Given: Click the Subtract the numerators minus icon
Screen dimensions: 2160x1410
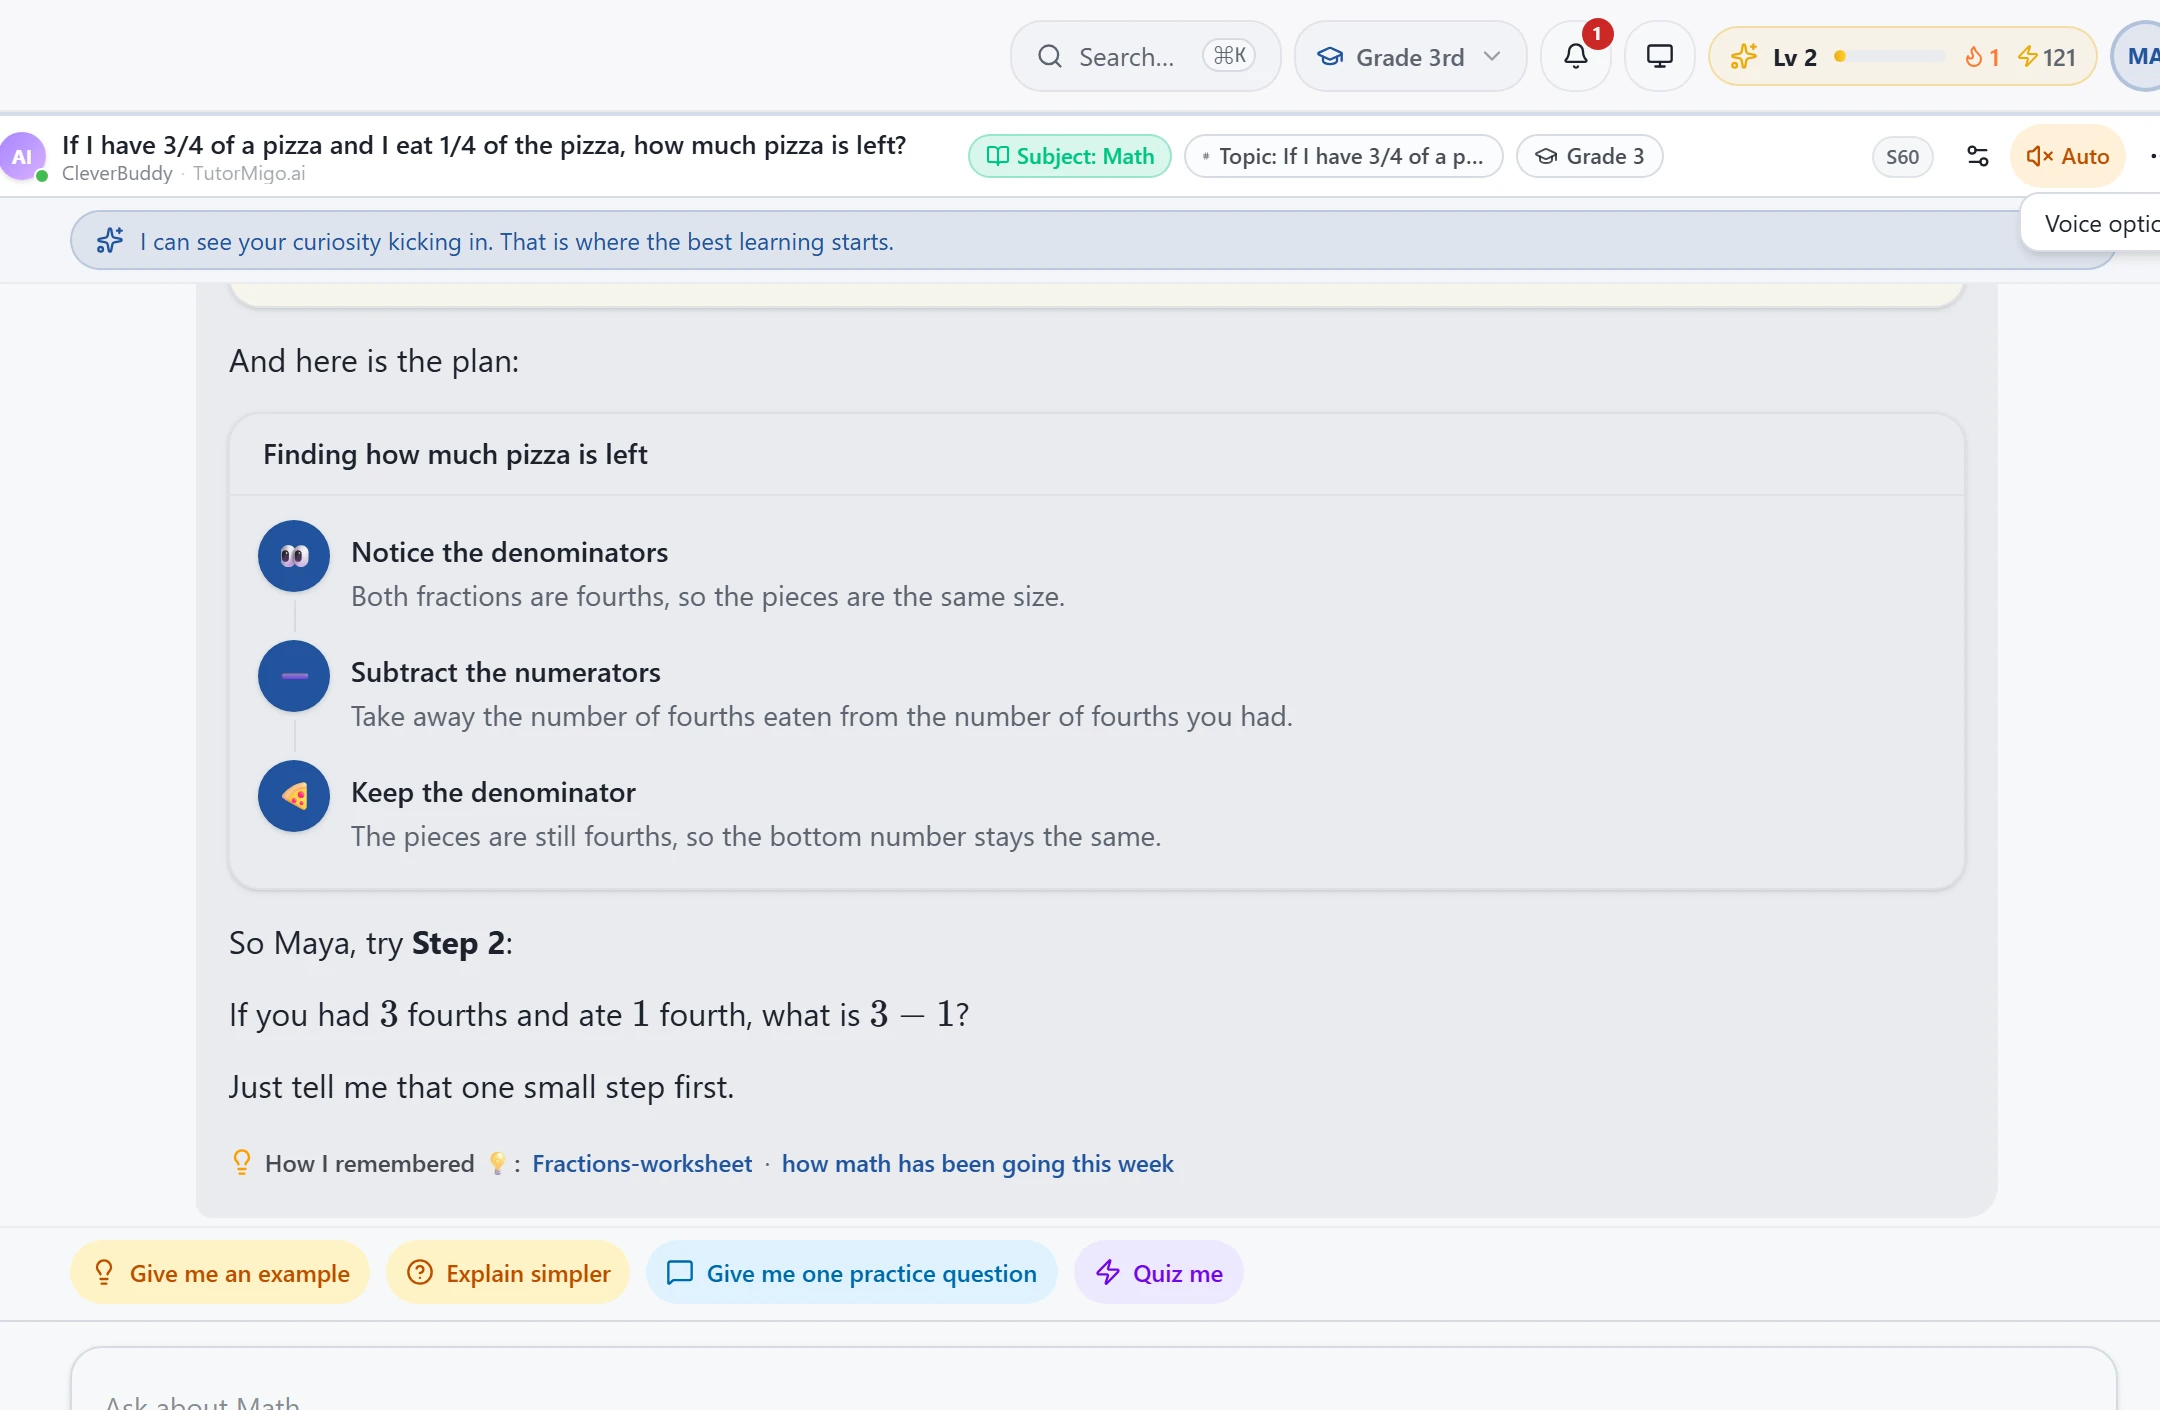Looking at the screenshot, I should tap(294, 676).
